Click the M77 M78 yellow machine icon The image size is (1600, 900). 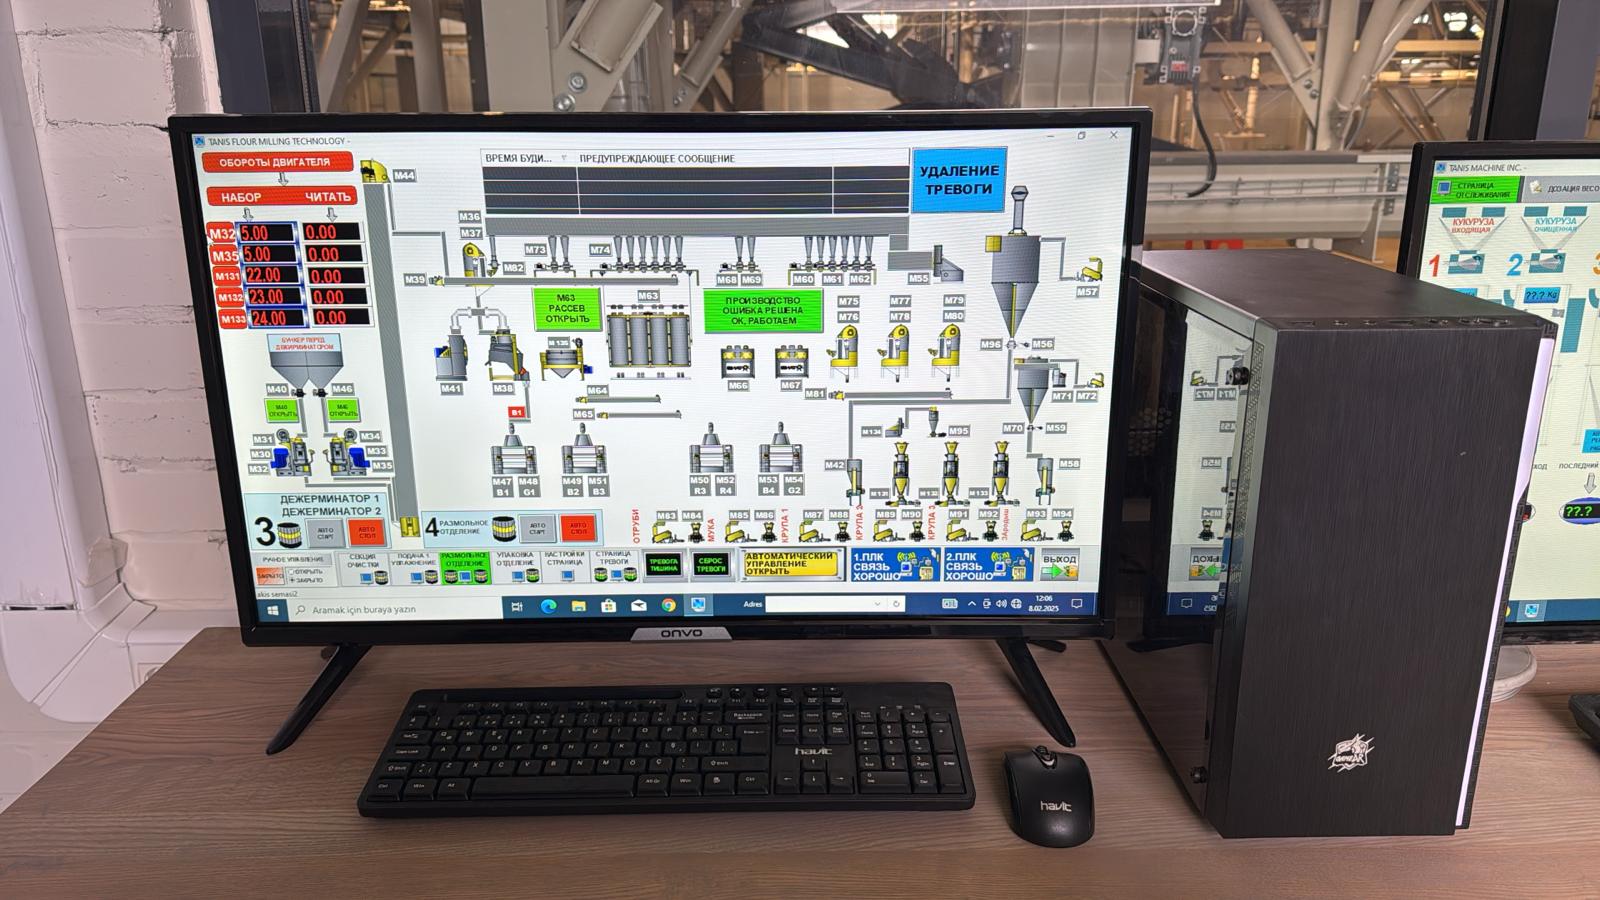[x=895, y=353]
